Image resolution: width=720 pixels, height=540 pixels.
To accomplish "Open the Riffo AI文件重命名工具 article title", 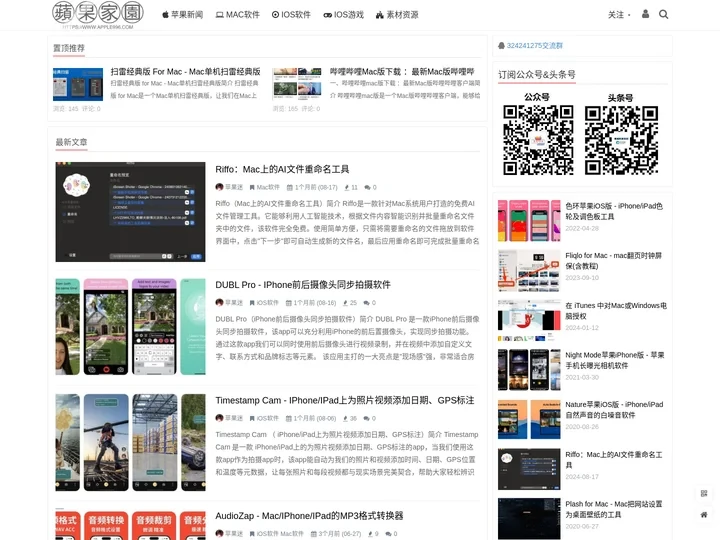I will [282, 169].
